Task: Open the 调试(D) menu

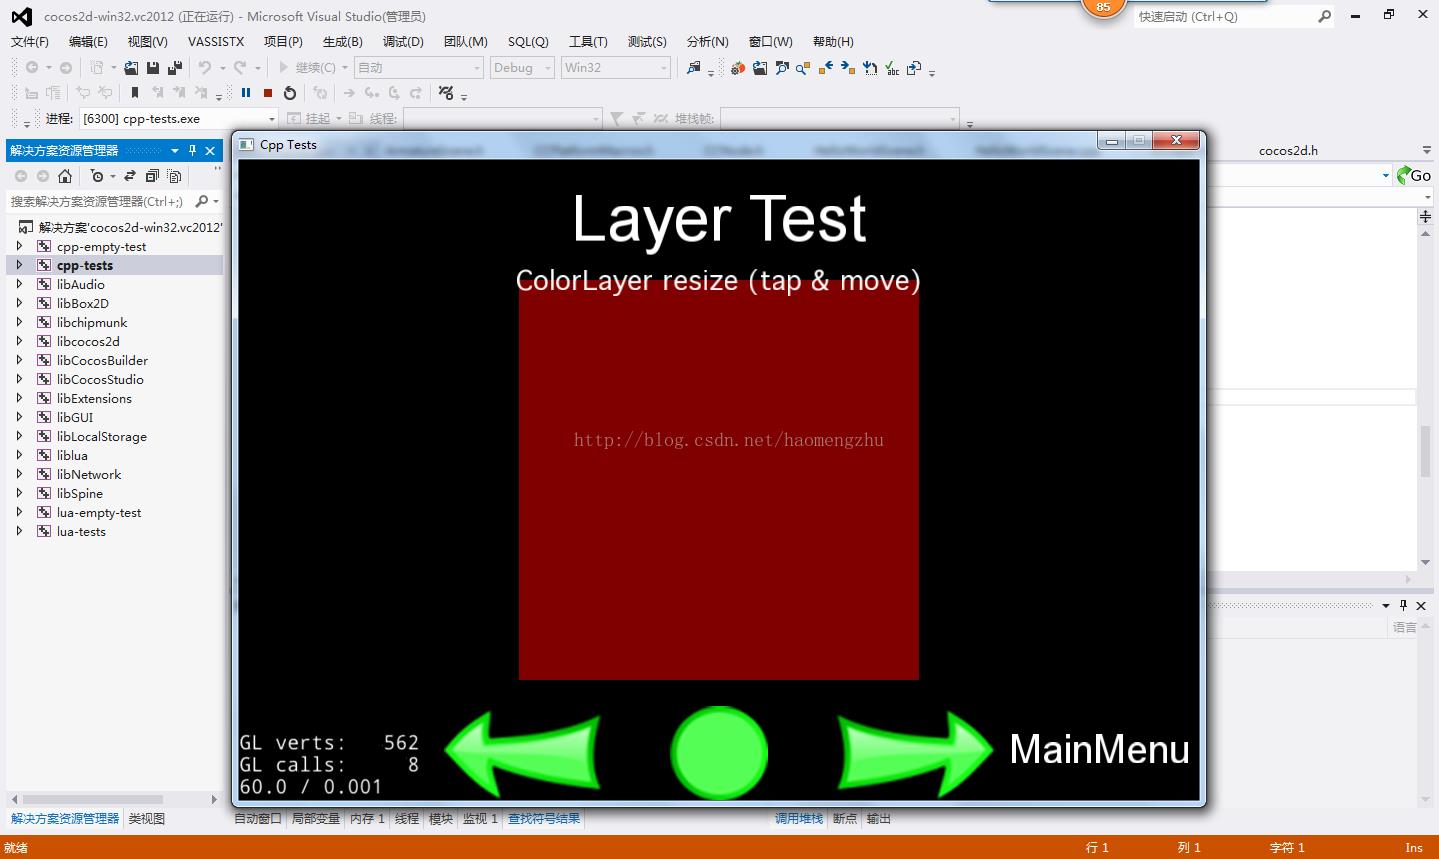Action: point(403,41)
